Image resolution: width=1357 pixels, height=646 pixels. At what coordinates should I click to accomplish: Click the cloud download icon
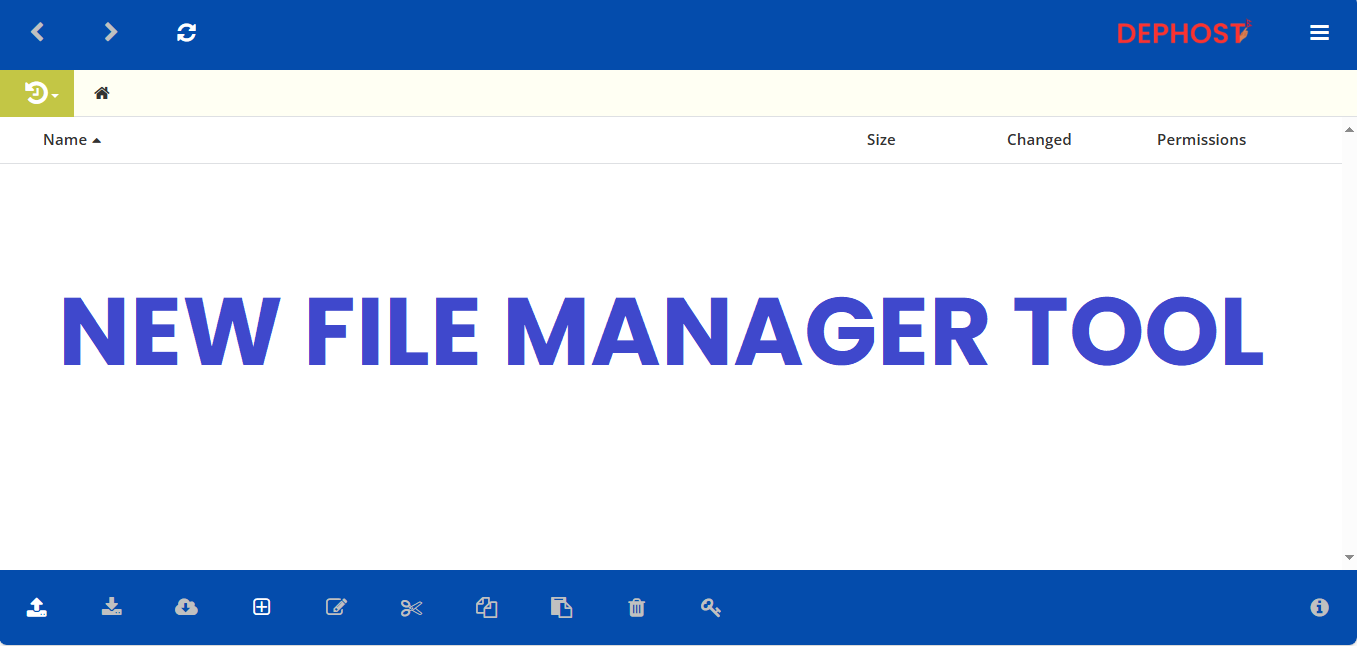coord(186,607)
